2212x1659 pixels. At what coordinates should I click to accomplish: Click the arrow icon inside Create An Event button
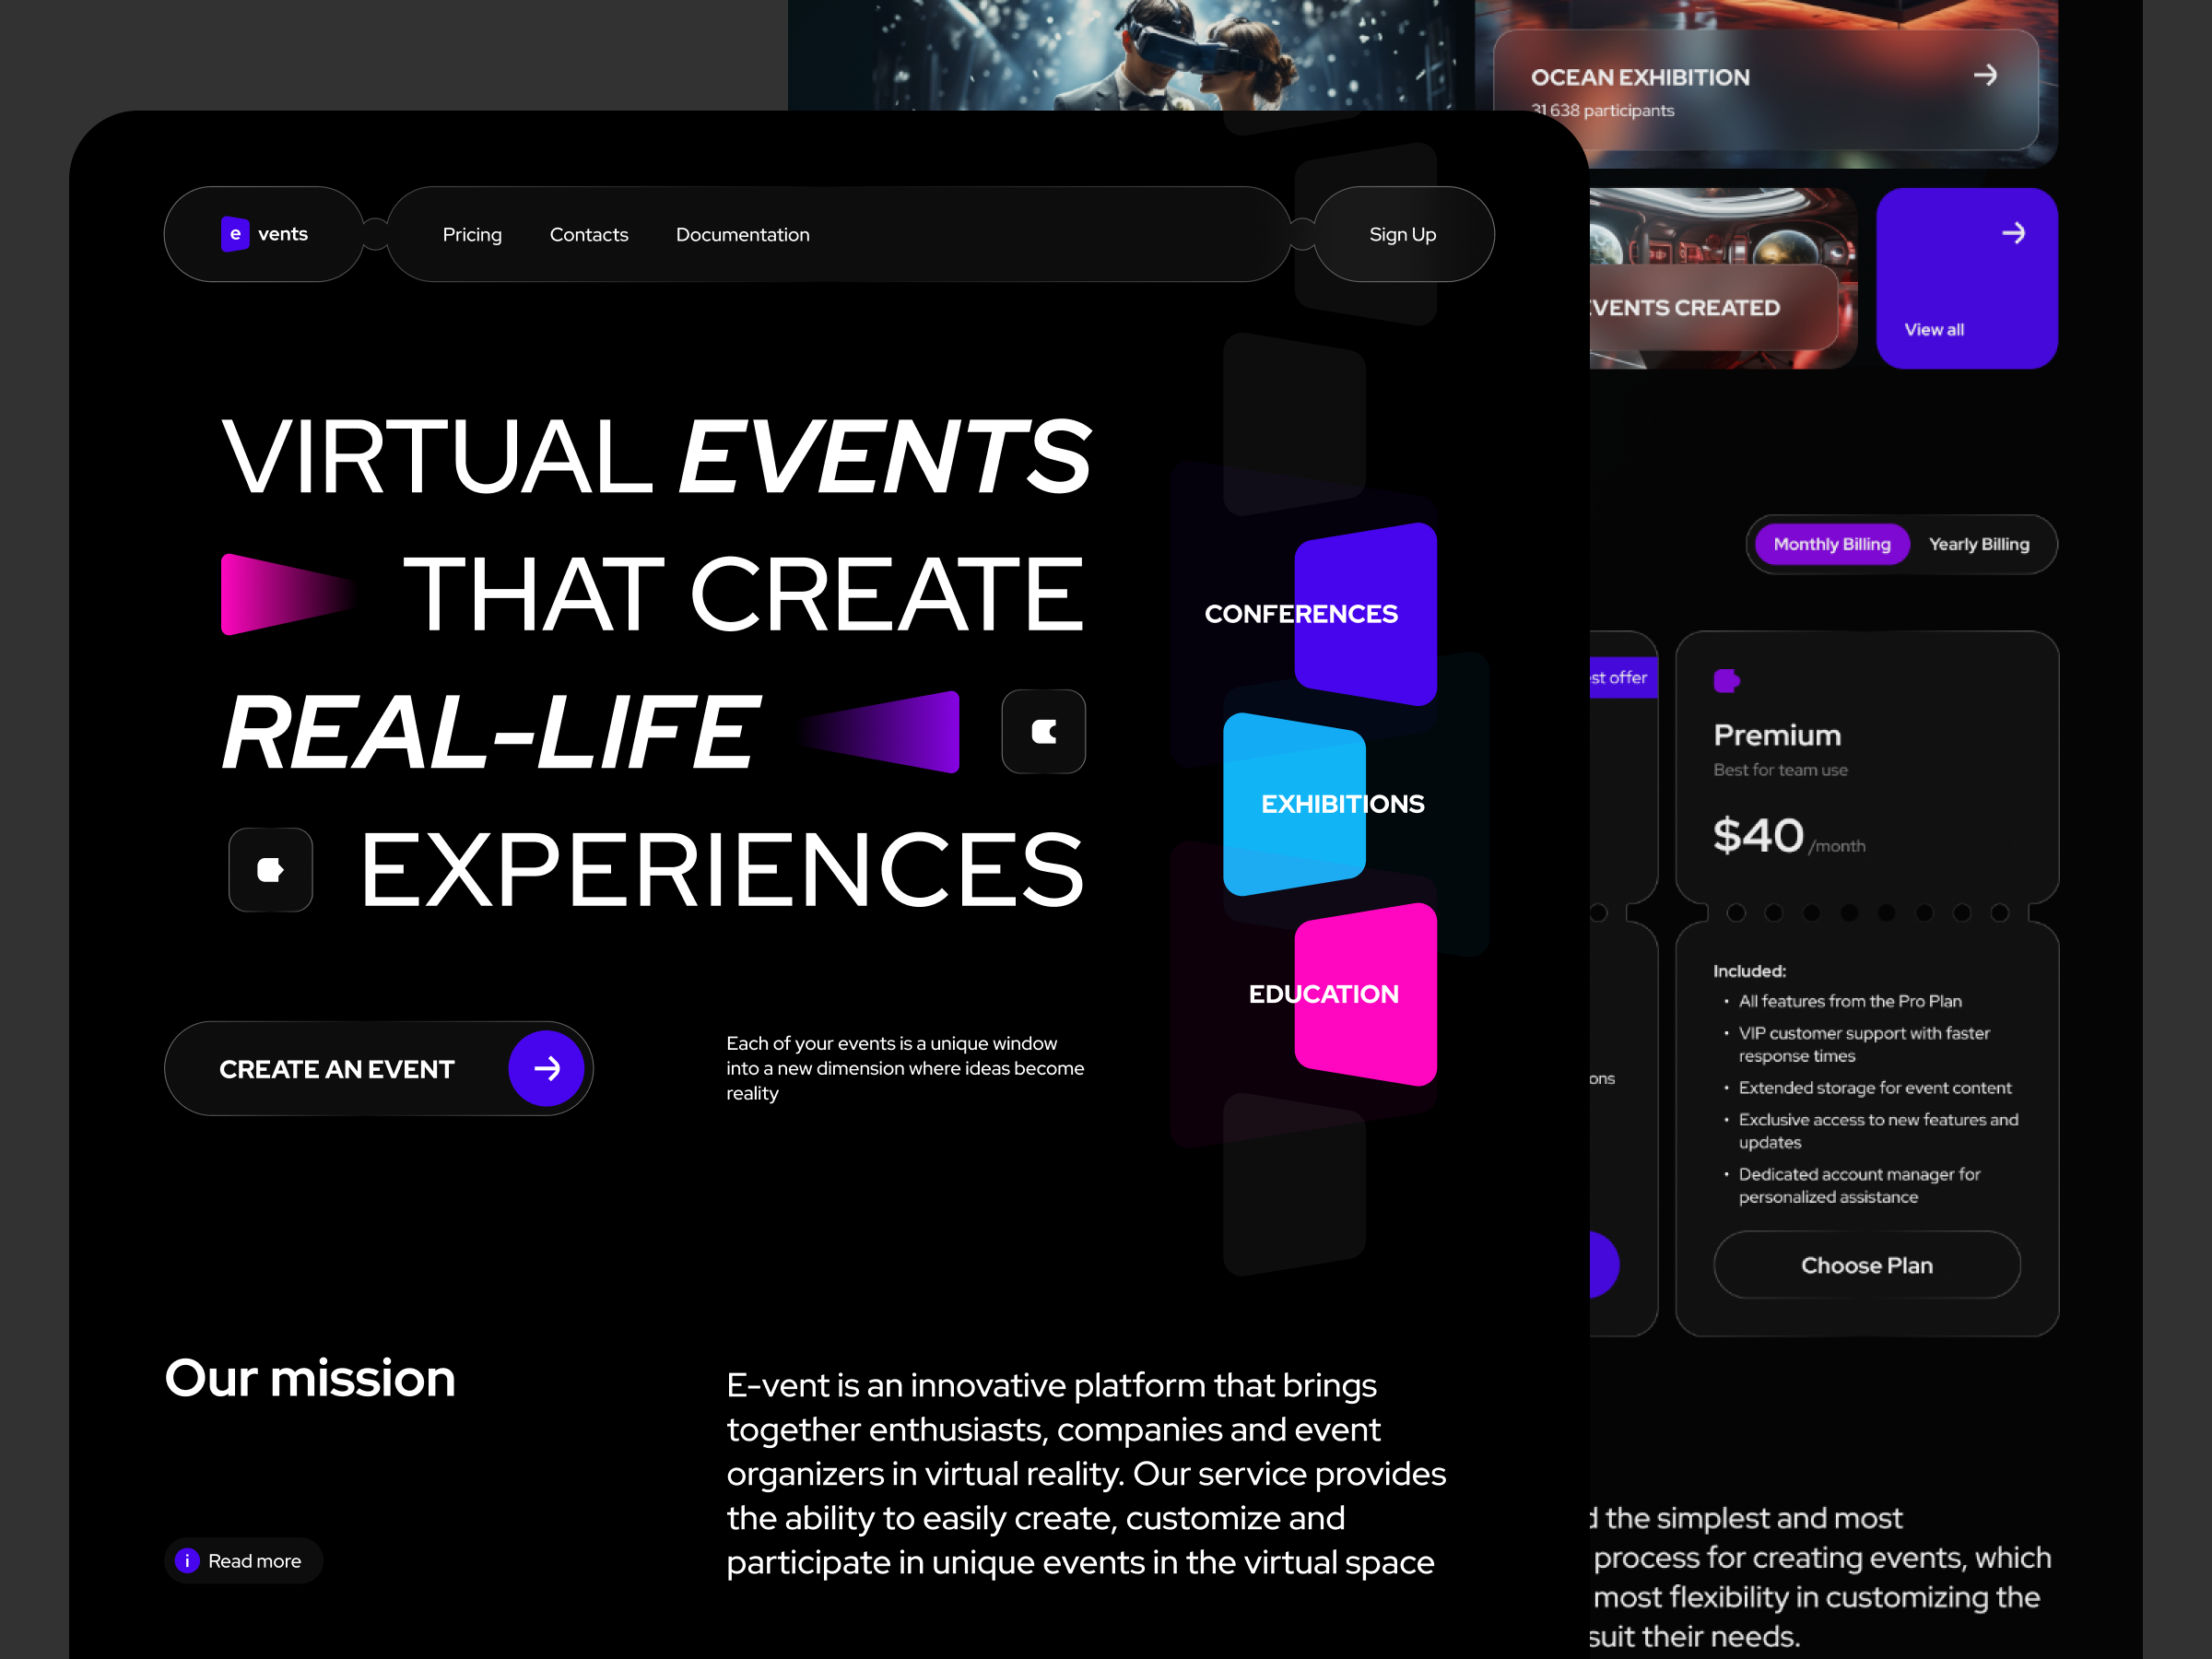(x=547, y=1068)
